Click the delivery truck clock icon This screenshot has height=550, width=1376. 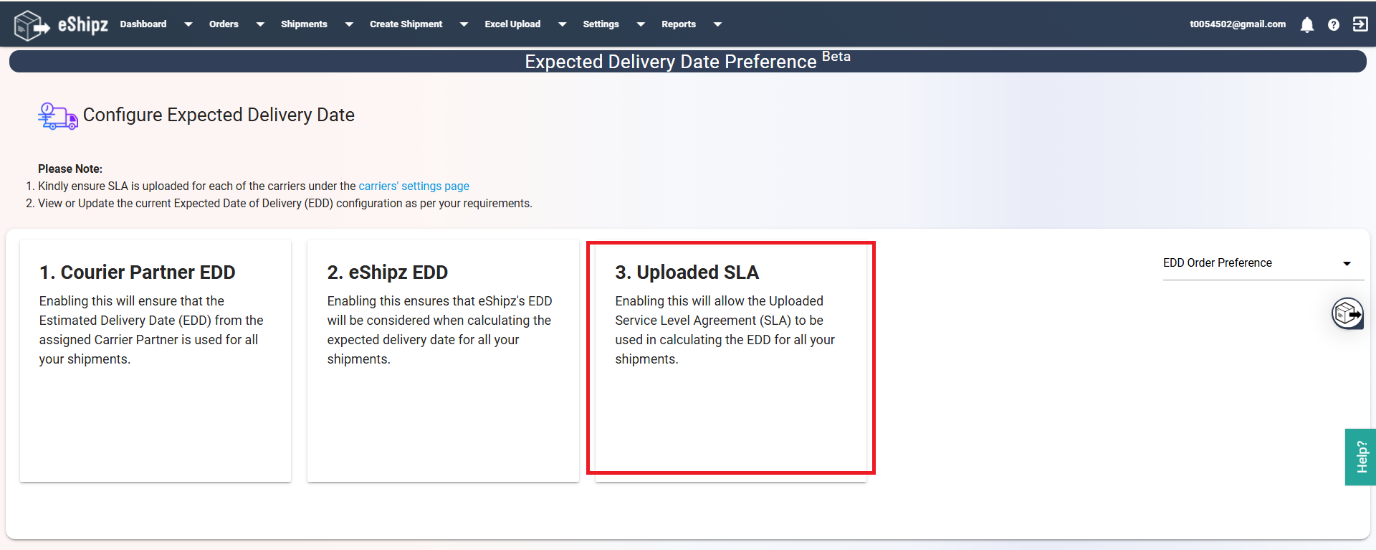pos(57,116)
